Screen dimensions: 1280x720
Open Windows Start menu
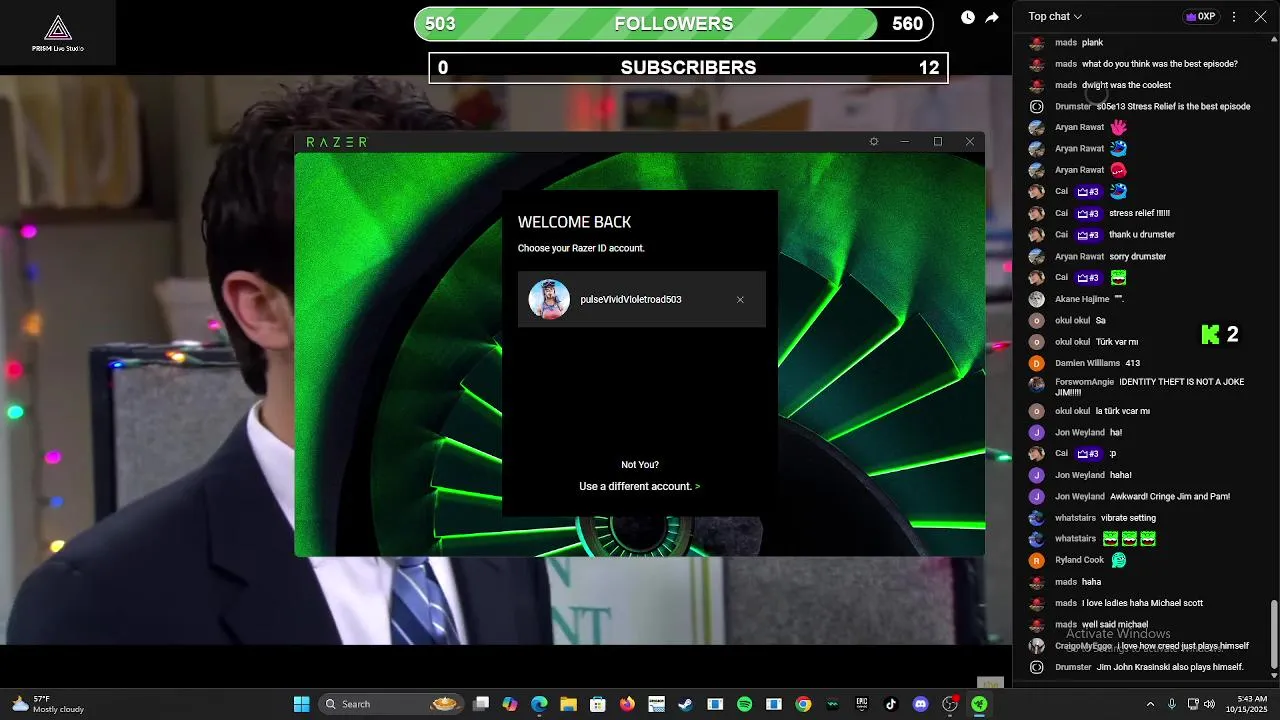(x=301, y=704)
